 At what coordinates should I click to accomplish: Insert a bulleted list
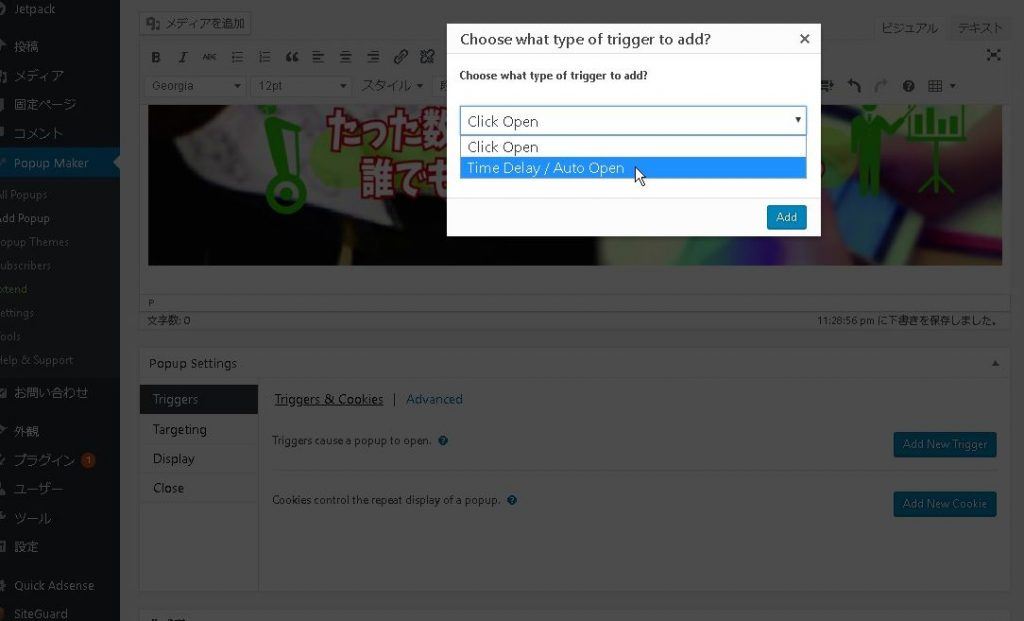pyautogui.click(x=237, y=57)
